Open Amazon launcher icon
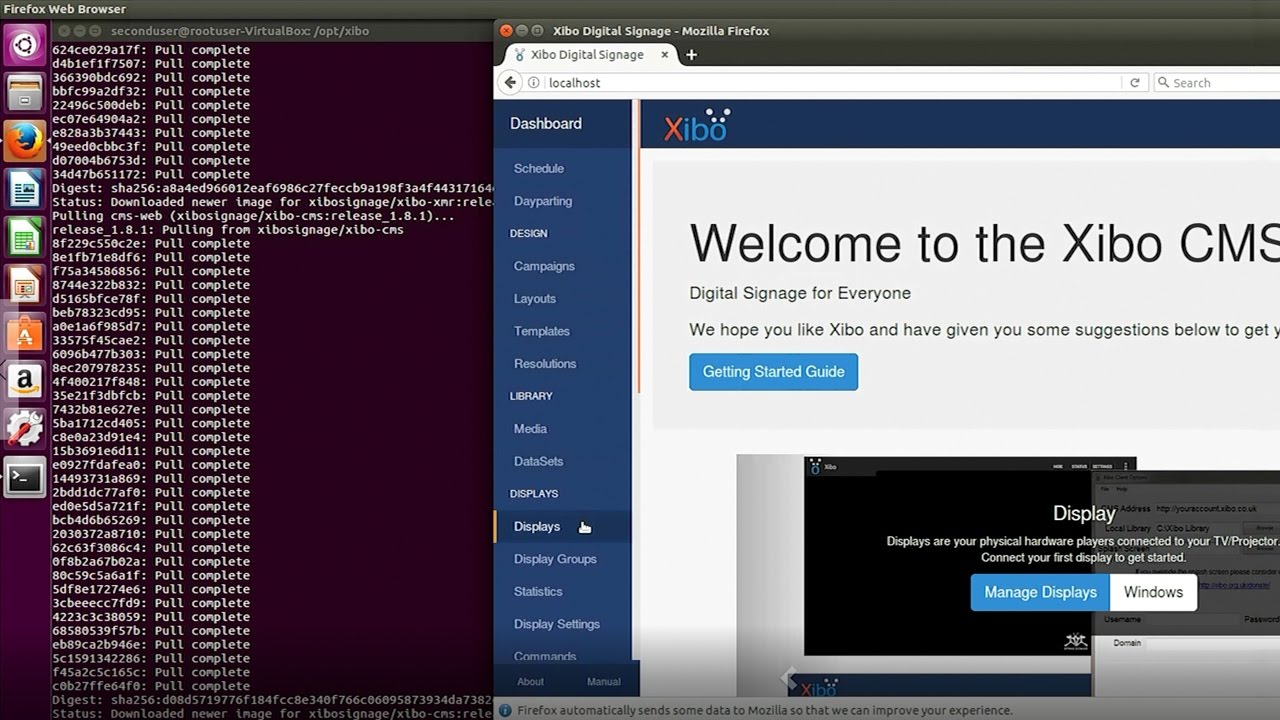 click(25, 380)
